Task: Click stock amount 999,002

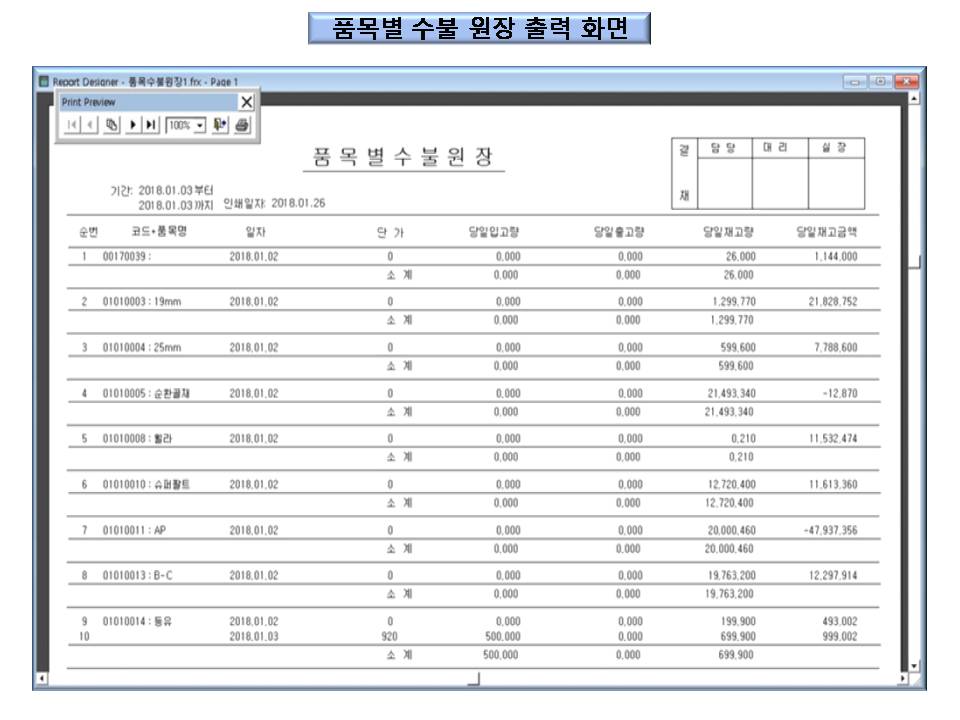Action: pos(840,637)
